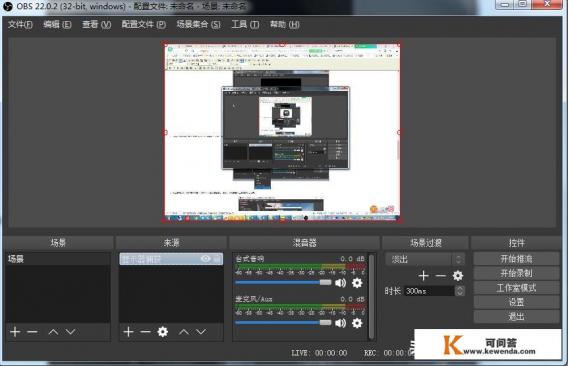
Task: Click the 来源 panel header
Action: tap(171, 242)
